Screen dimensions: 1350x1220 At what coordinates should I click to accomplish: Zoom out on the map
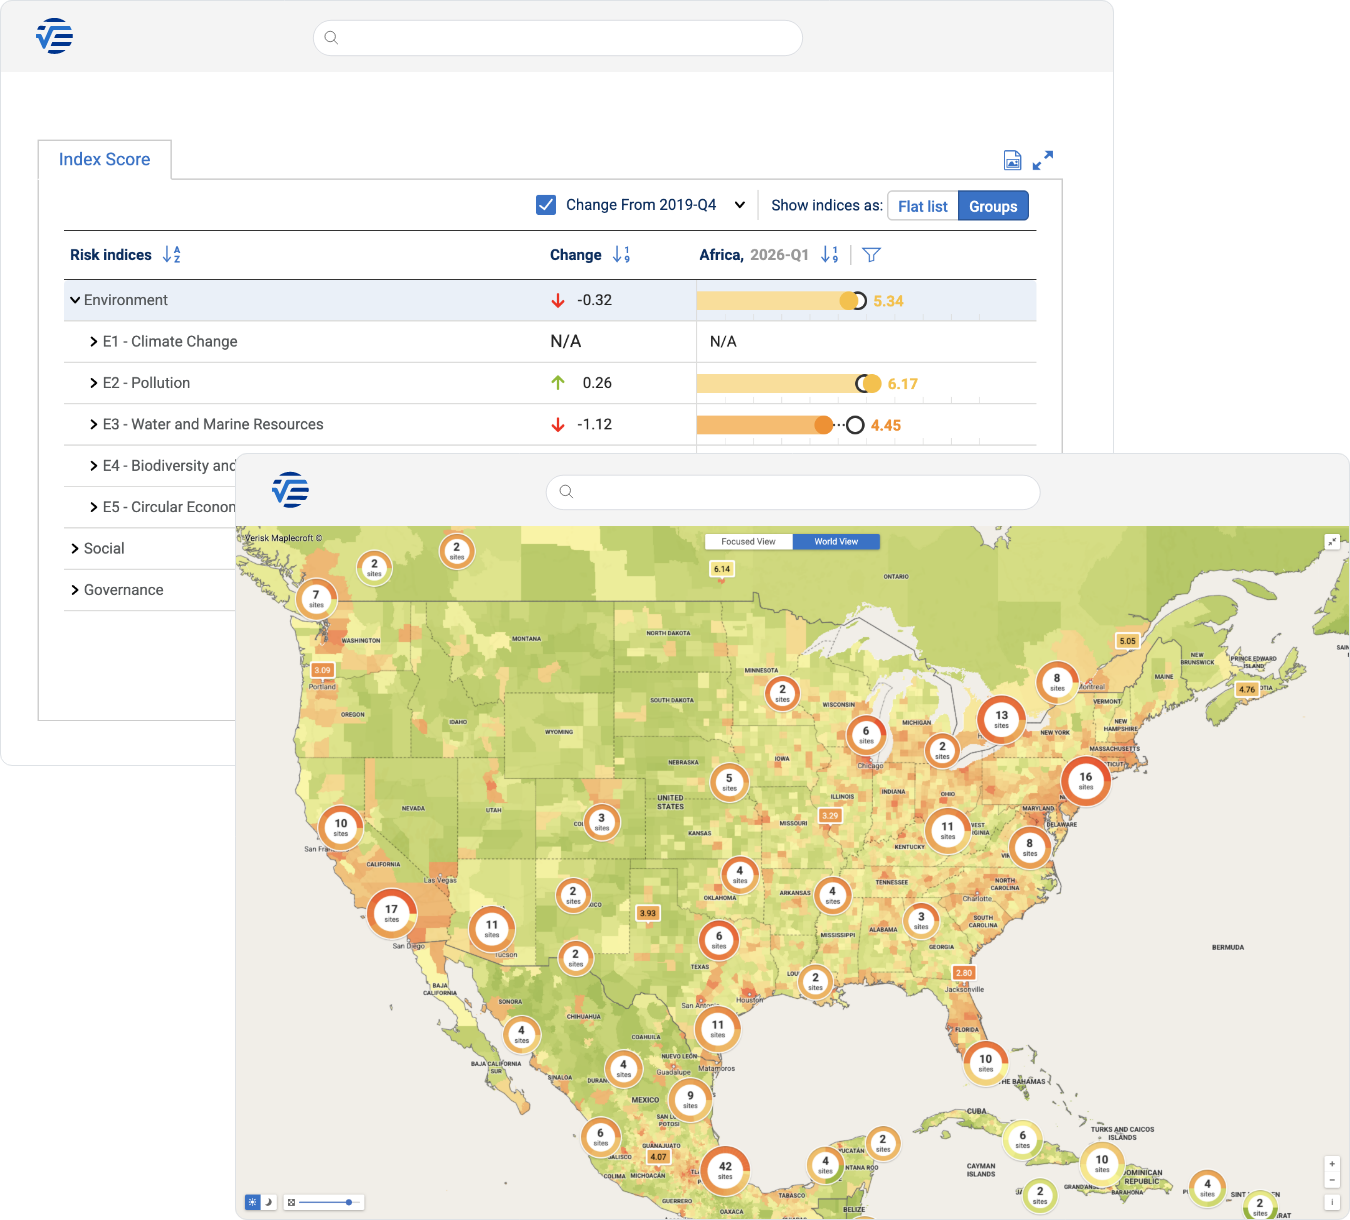coord(1332,1180)
